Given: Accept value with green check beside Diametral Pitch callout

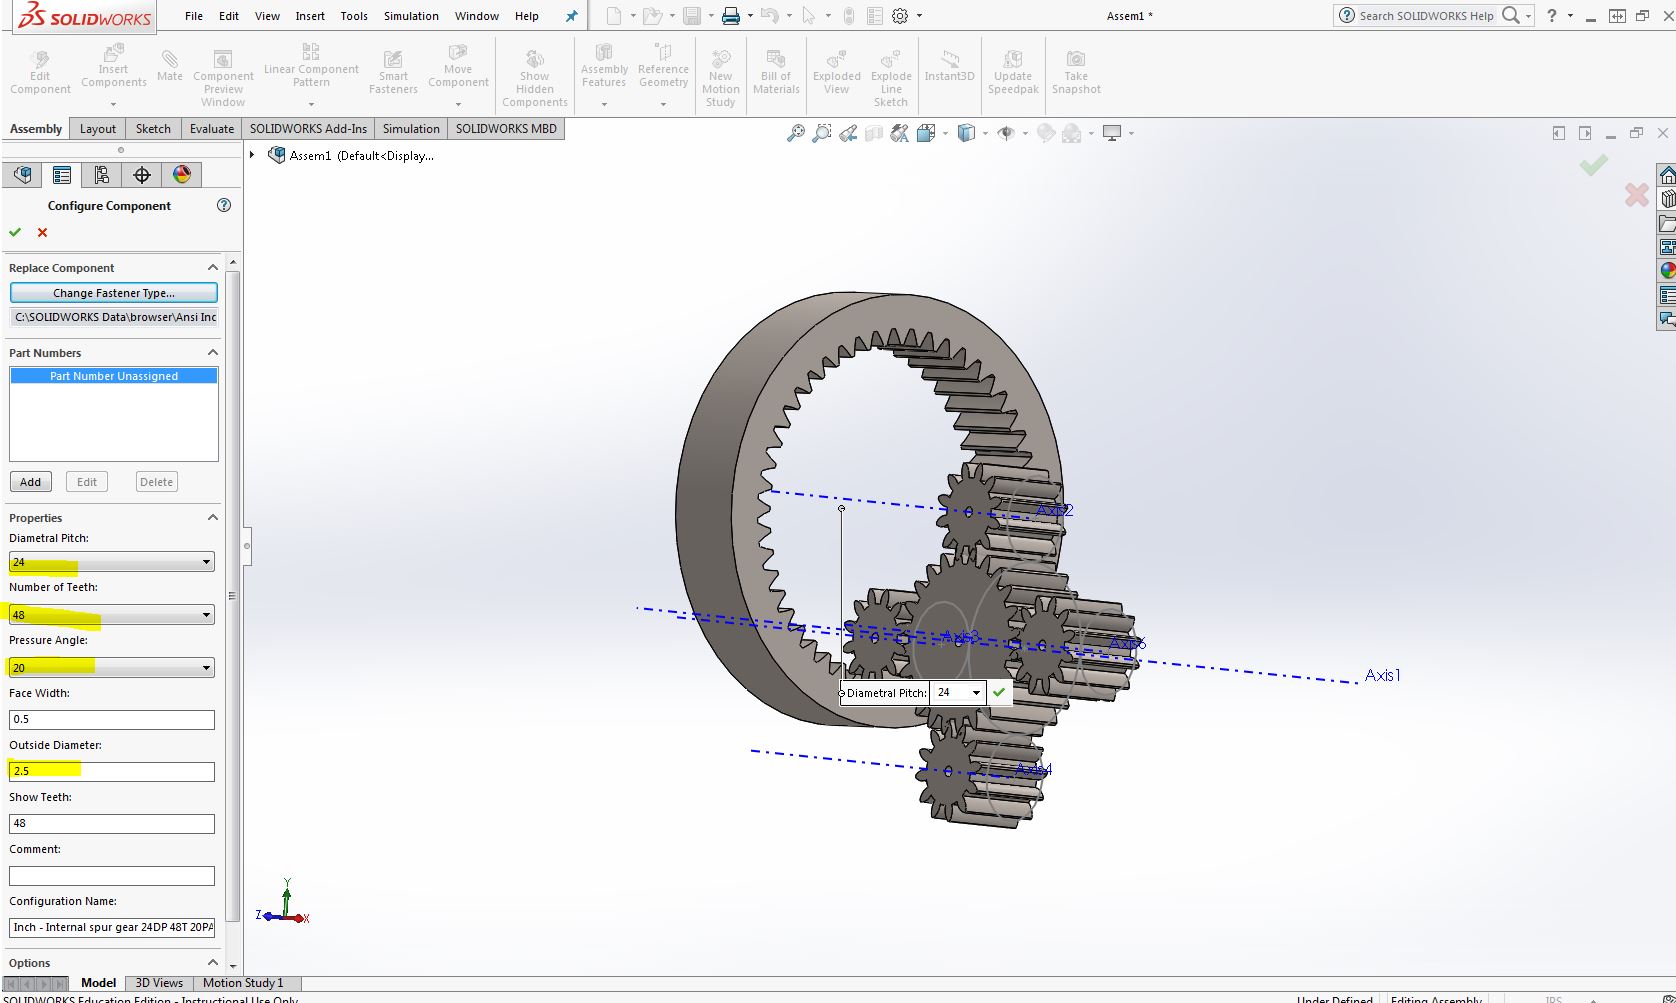Looking at the screenshot, I should pyautogui.click(x=999, y=692).
